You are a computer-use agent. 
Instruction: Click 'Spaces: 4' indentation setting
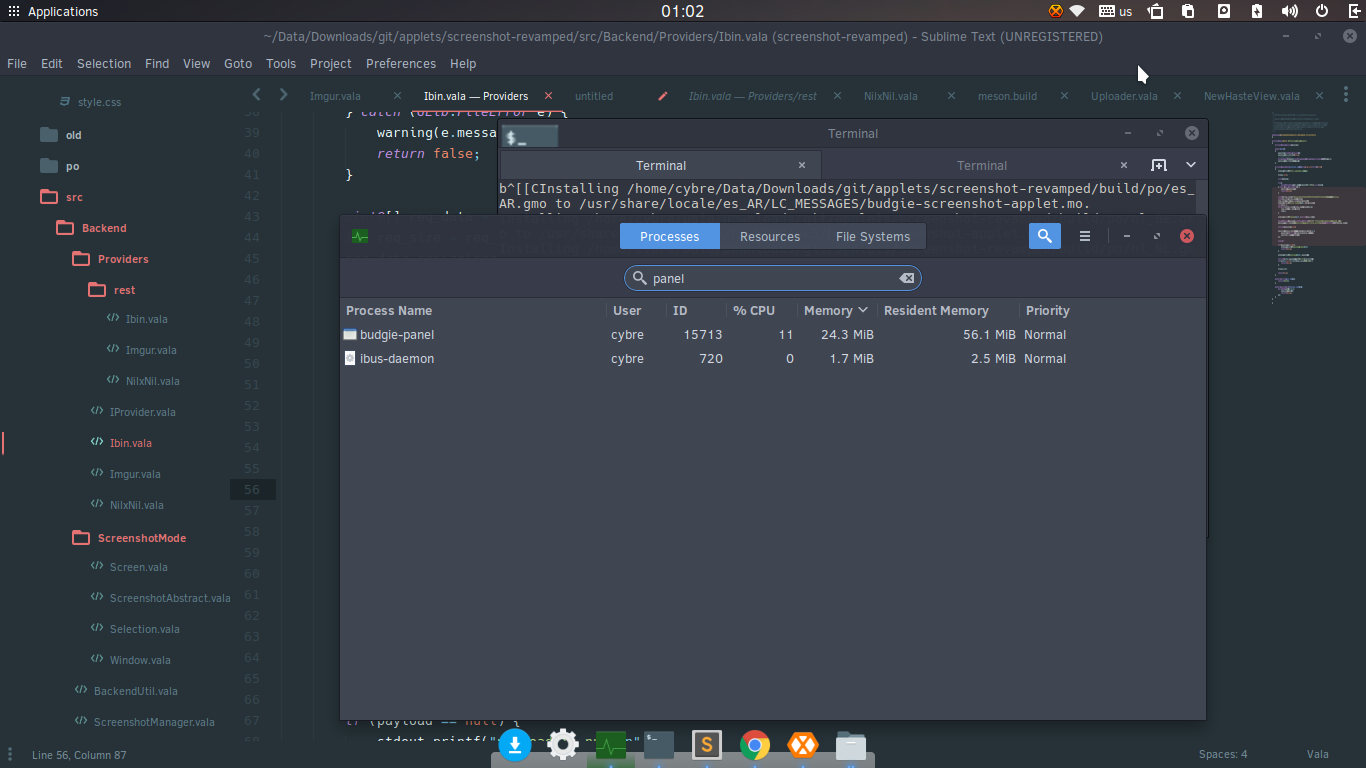click(1223, 754)
